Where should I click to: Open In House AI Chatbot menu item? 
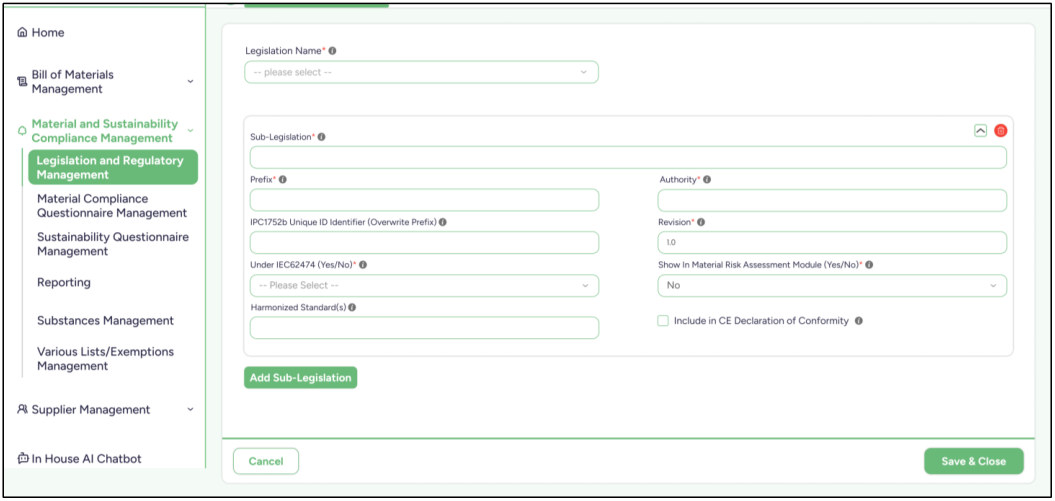86,459
